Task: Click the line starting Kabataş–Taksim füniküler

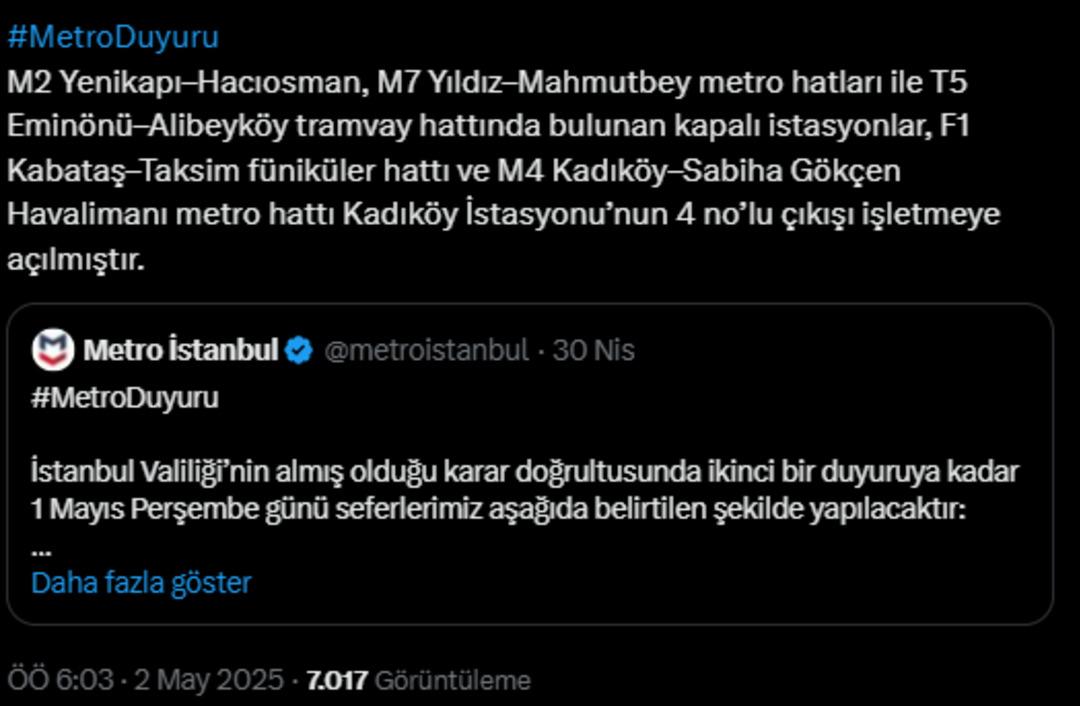Action: (x=453, y=171)
